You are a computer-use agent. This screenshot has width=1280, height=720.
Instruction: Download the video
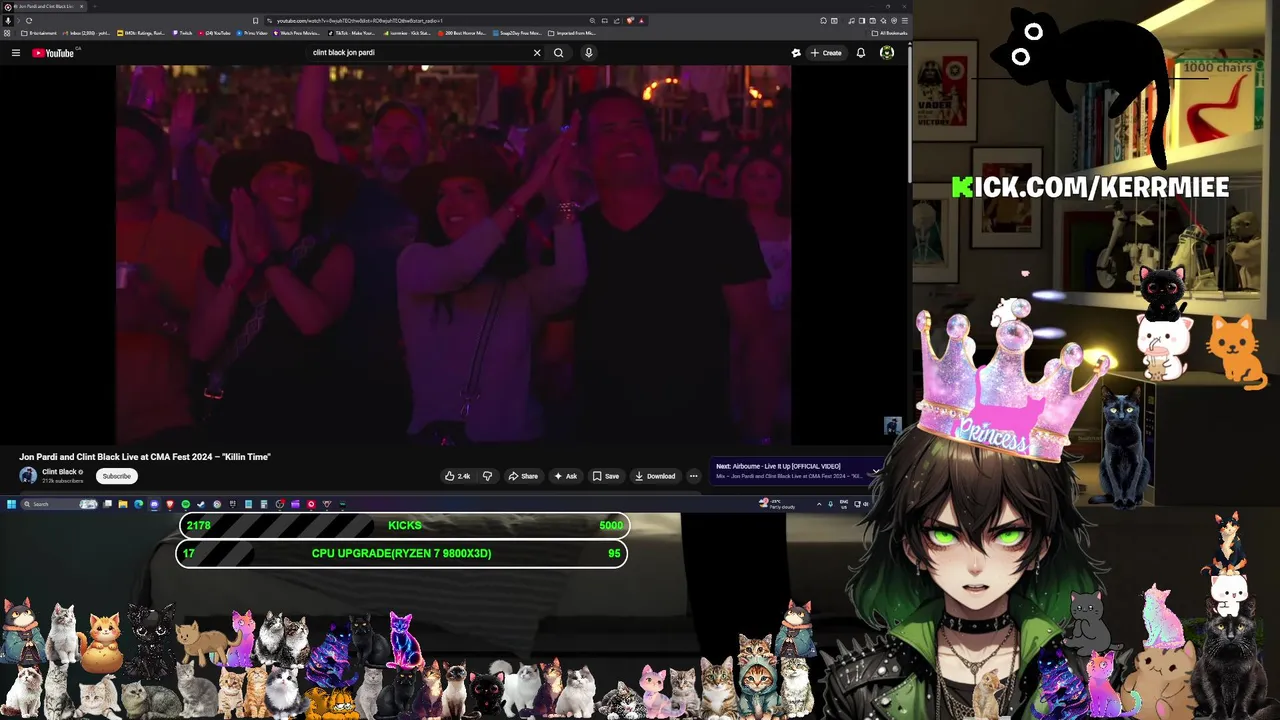[655, 476]
